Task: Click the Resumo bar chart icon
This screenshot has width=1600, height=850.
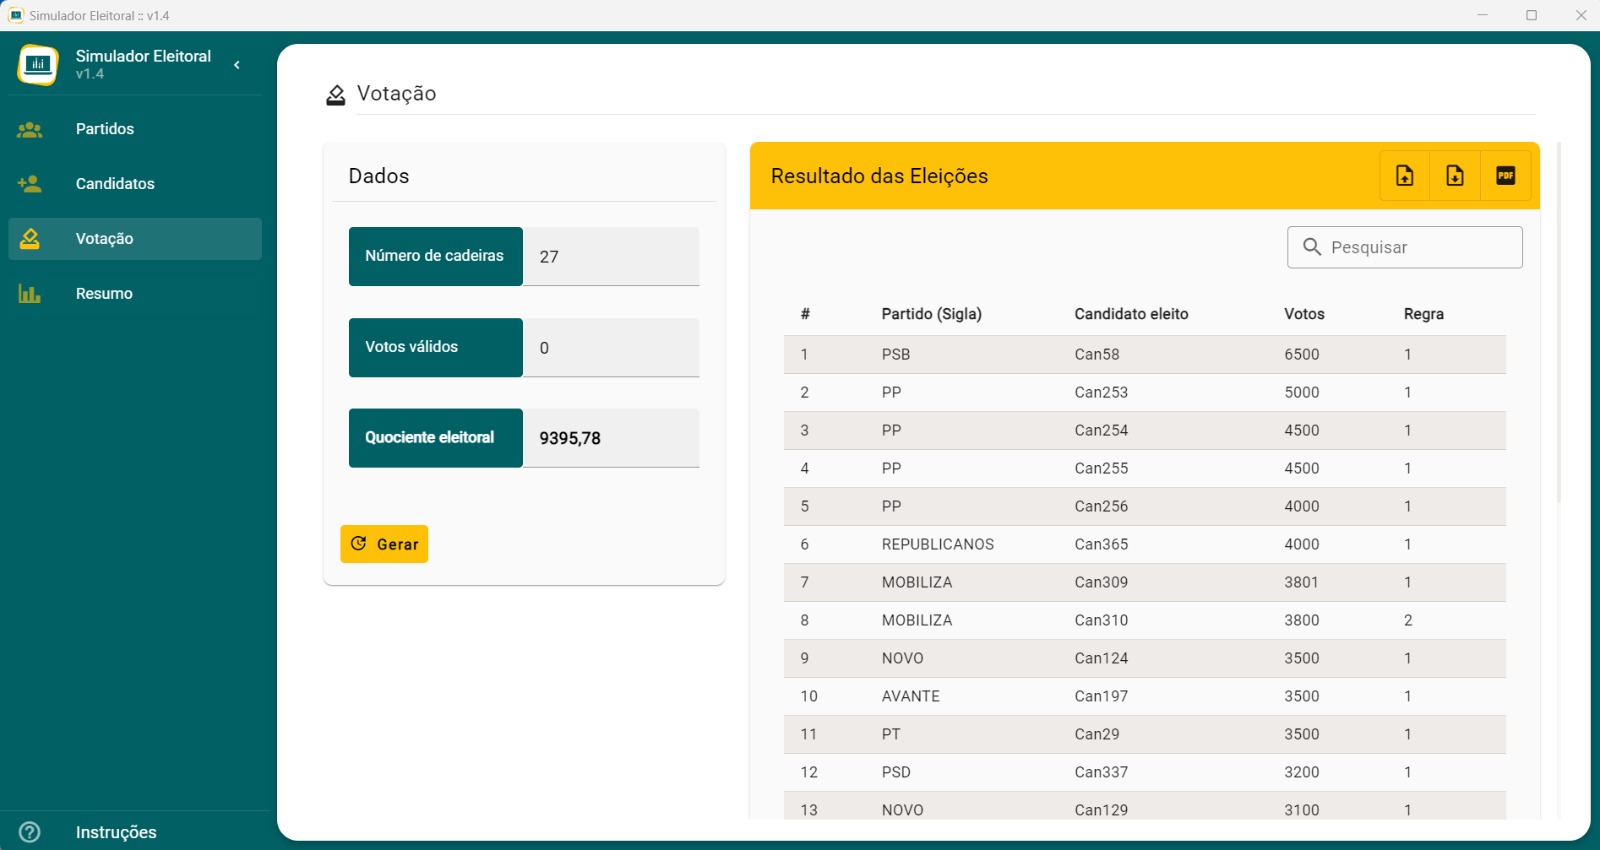Action: [x=30, y=294]
